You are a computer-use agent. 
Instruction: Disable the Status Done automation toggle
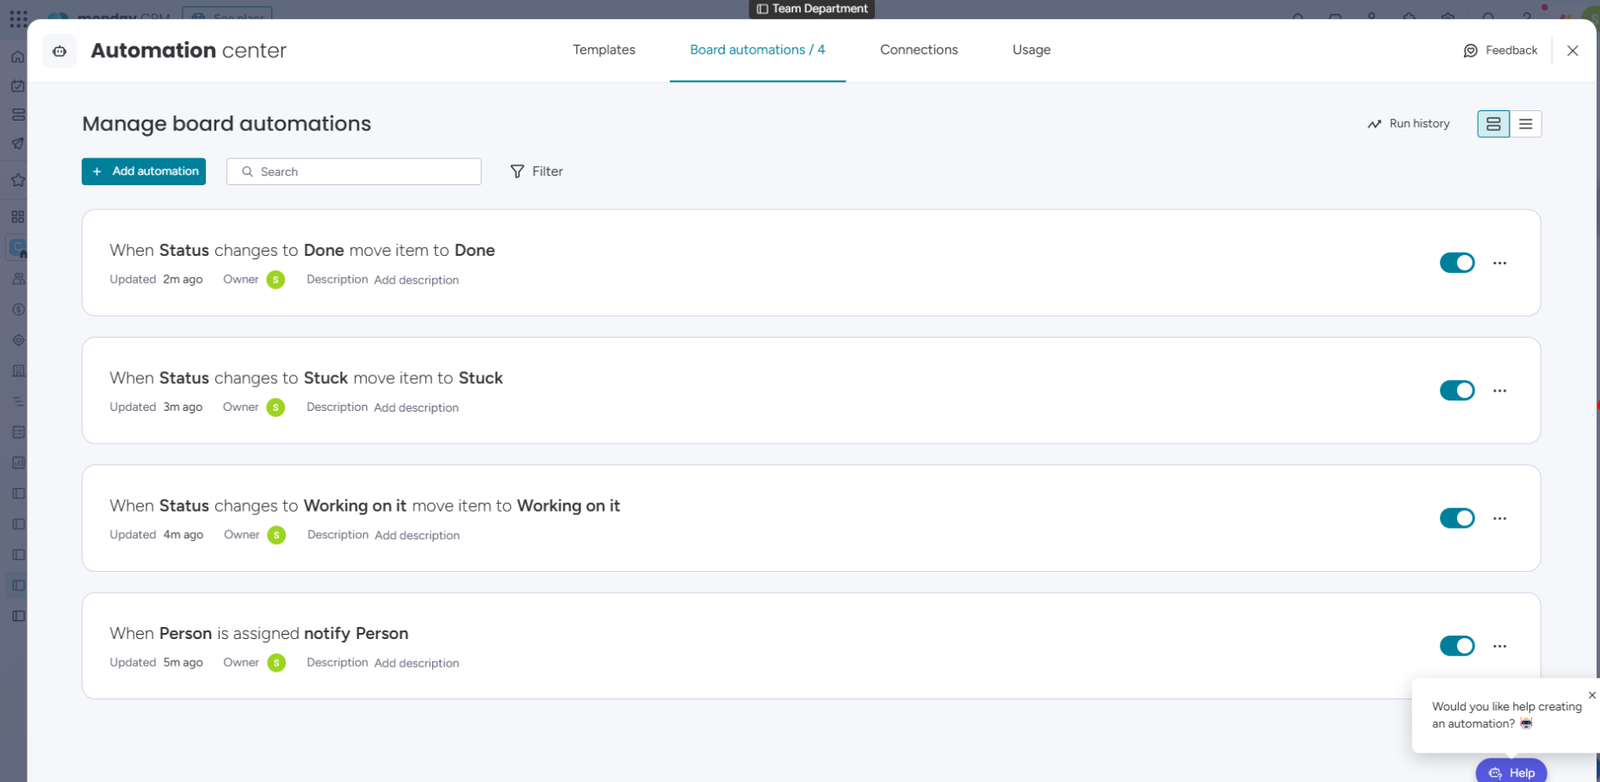pos(1457,263)
